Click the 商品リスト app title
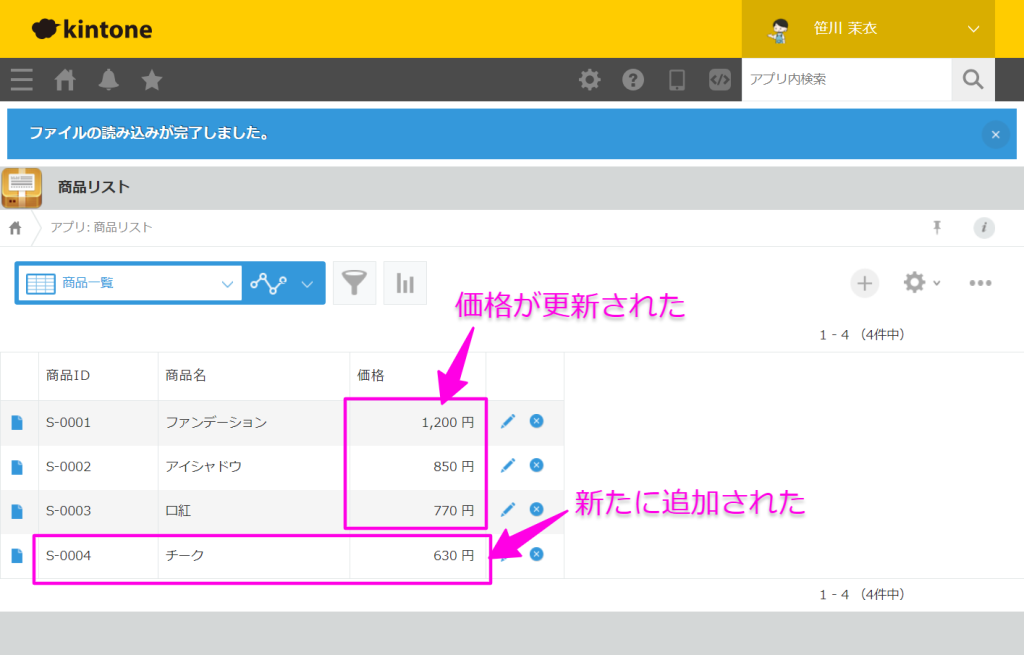Image resolution: width=1024 pixels, height=655 pixels. point(94,187)
